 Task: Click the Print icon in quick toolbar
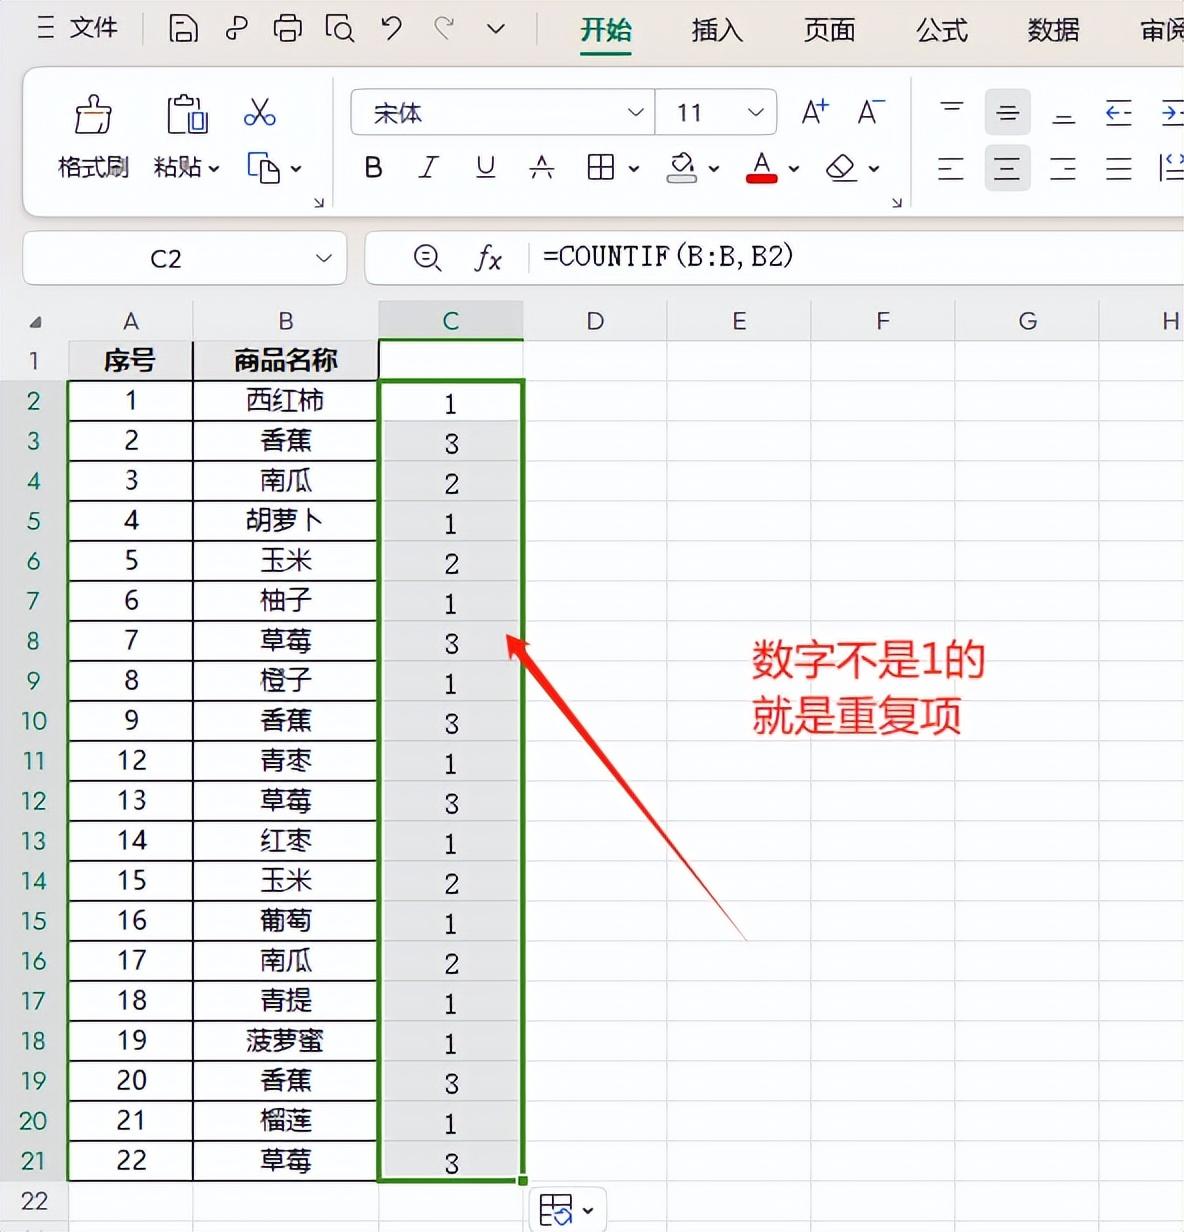288,28
